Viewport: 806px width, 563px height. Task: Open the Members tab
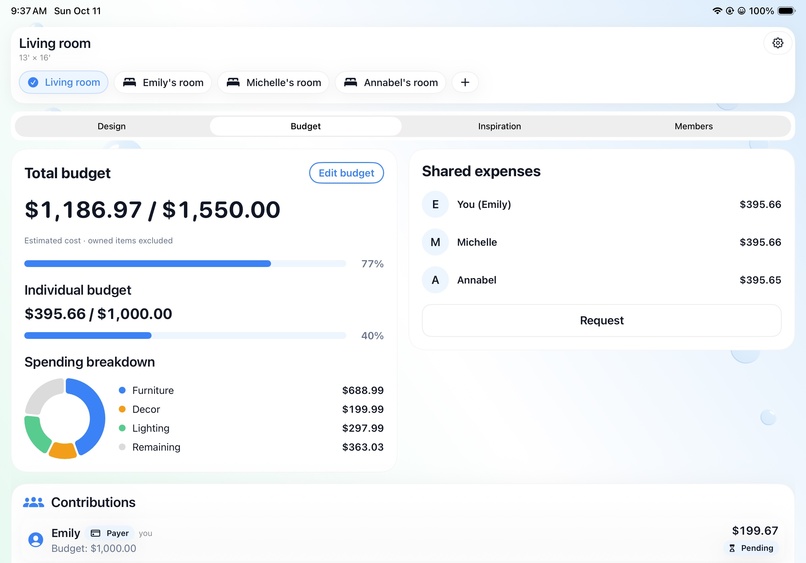click(693, 126)
